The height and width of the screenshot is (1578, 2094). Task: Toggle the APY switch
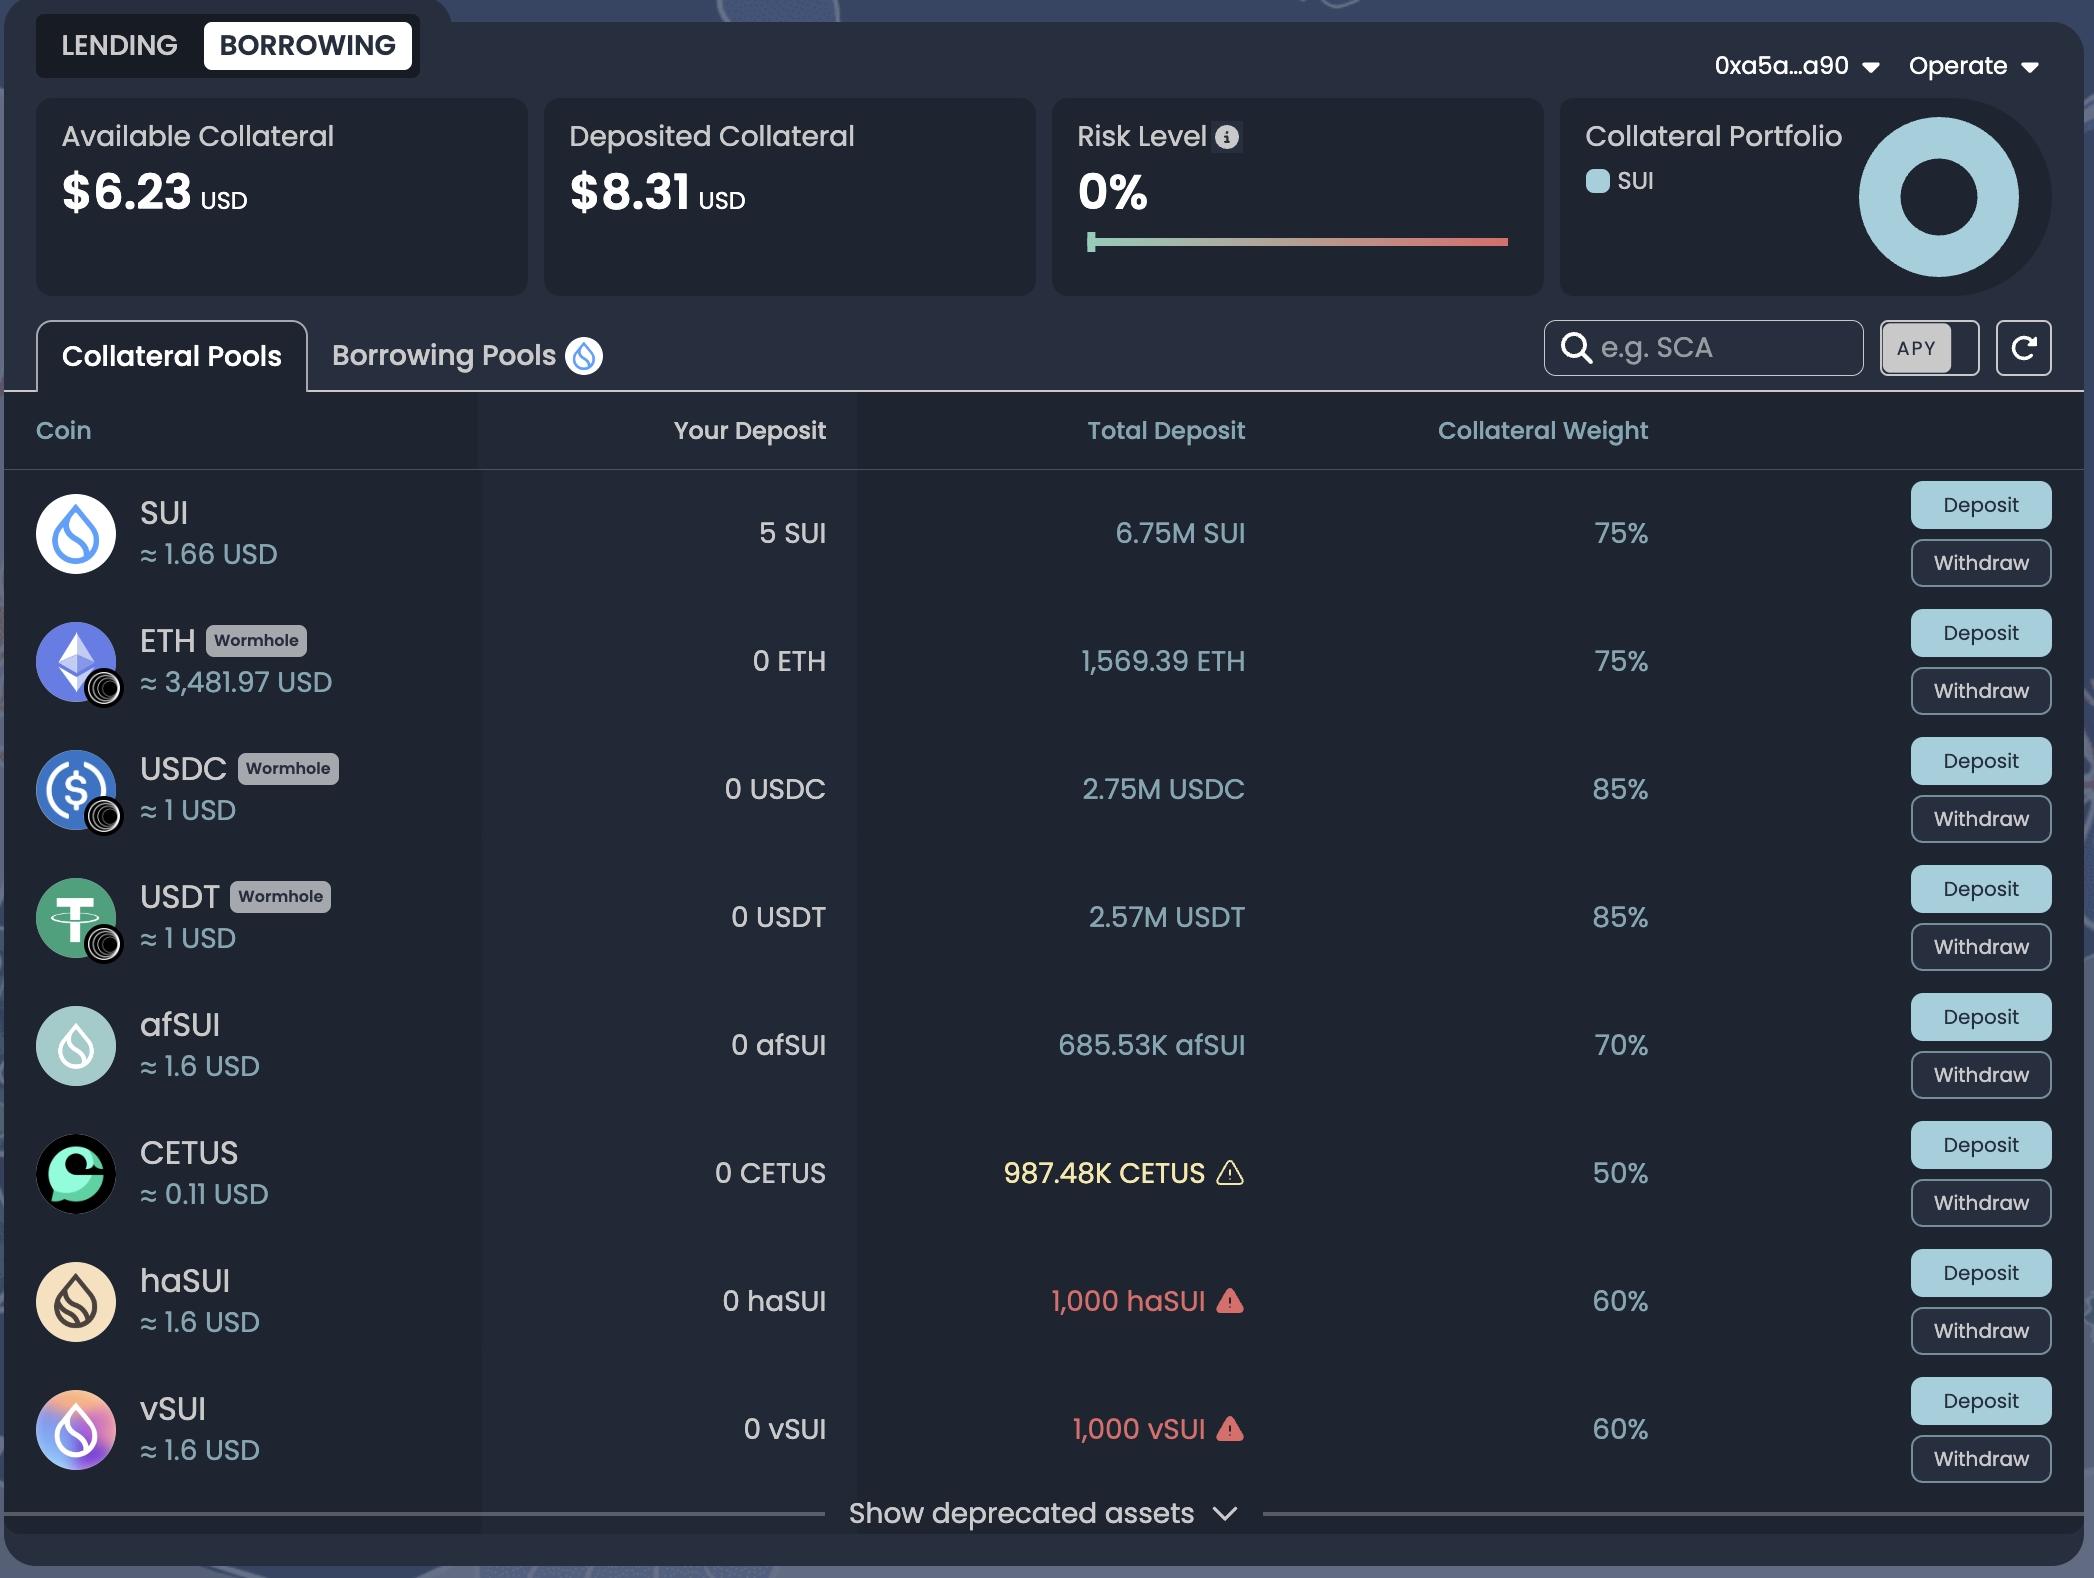click(1929, 348)
